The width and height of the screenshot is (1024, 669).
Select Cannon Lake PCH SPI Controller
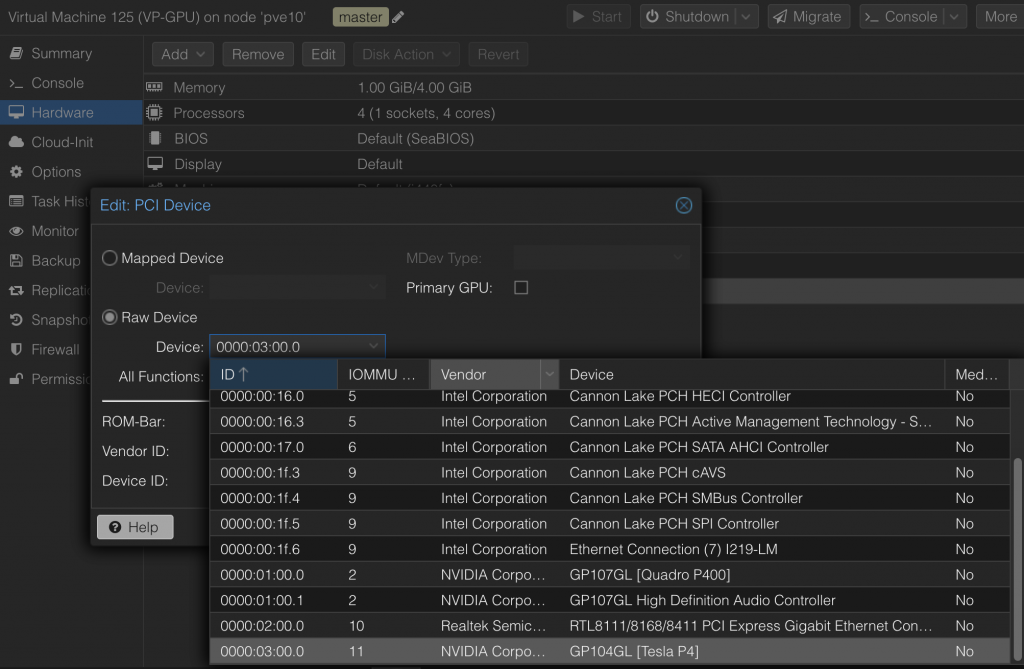pos(610,524)
